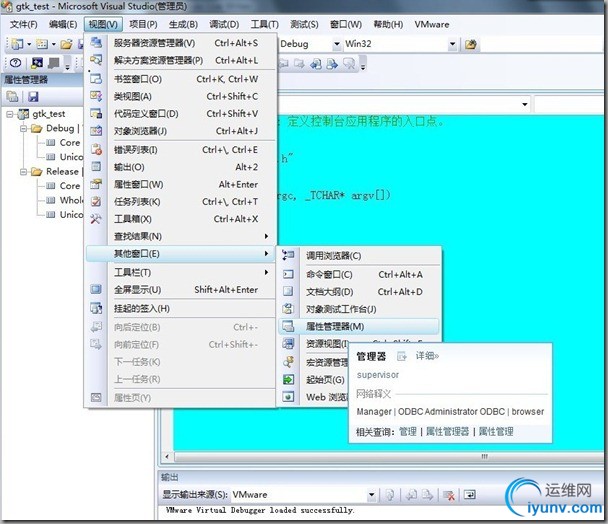Click 文档大纲(D) in submenu
608x524 pixels.
pyautogui.click(x=359, y=292)
